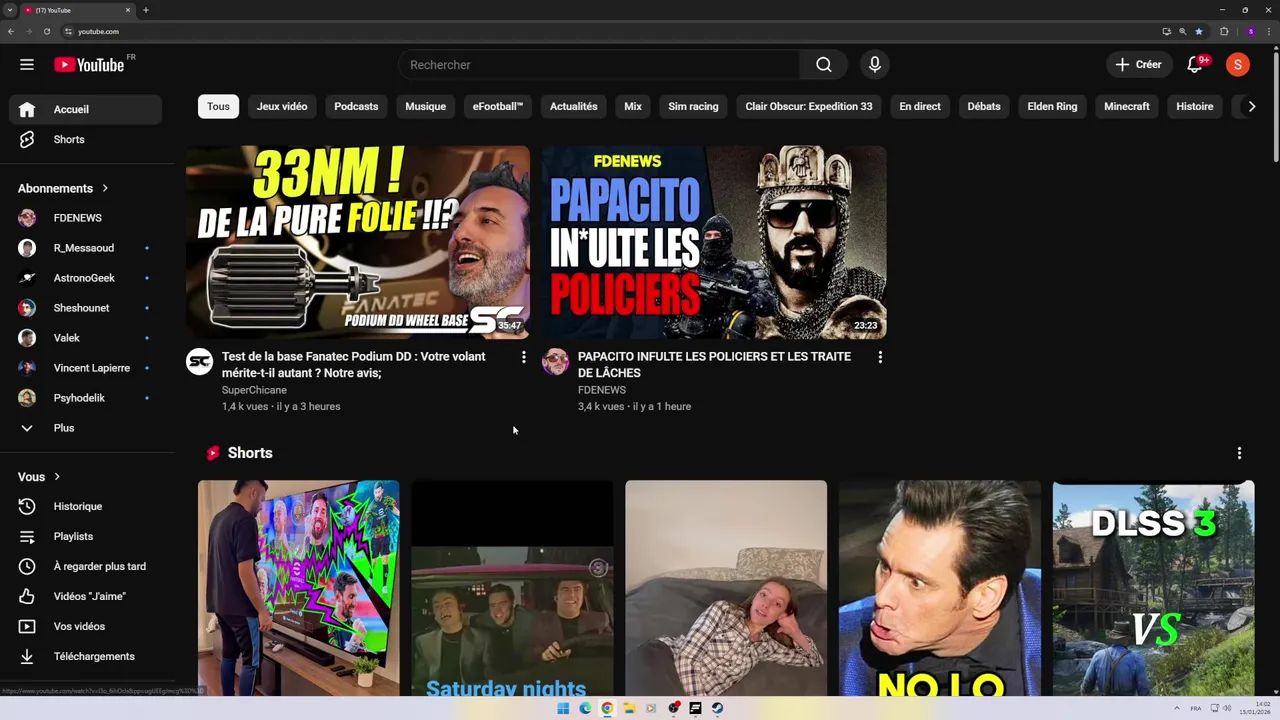Click the search magnifier button

coord(823,65)
